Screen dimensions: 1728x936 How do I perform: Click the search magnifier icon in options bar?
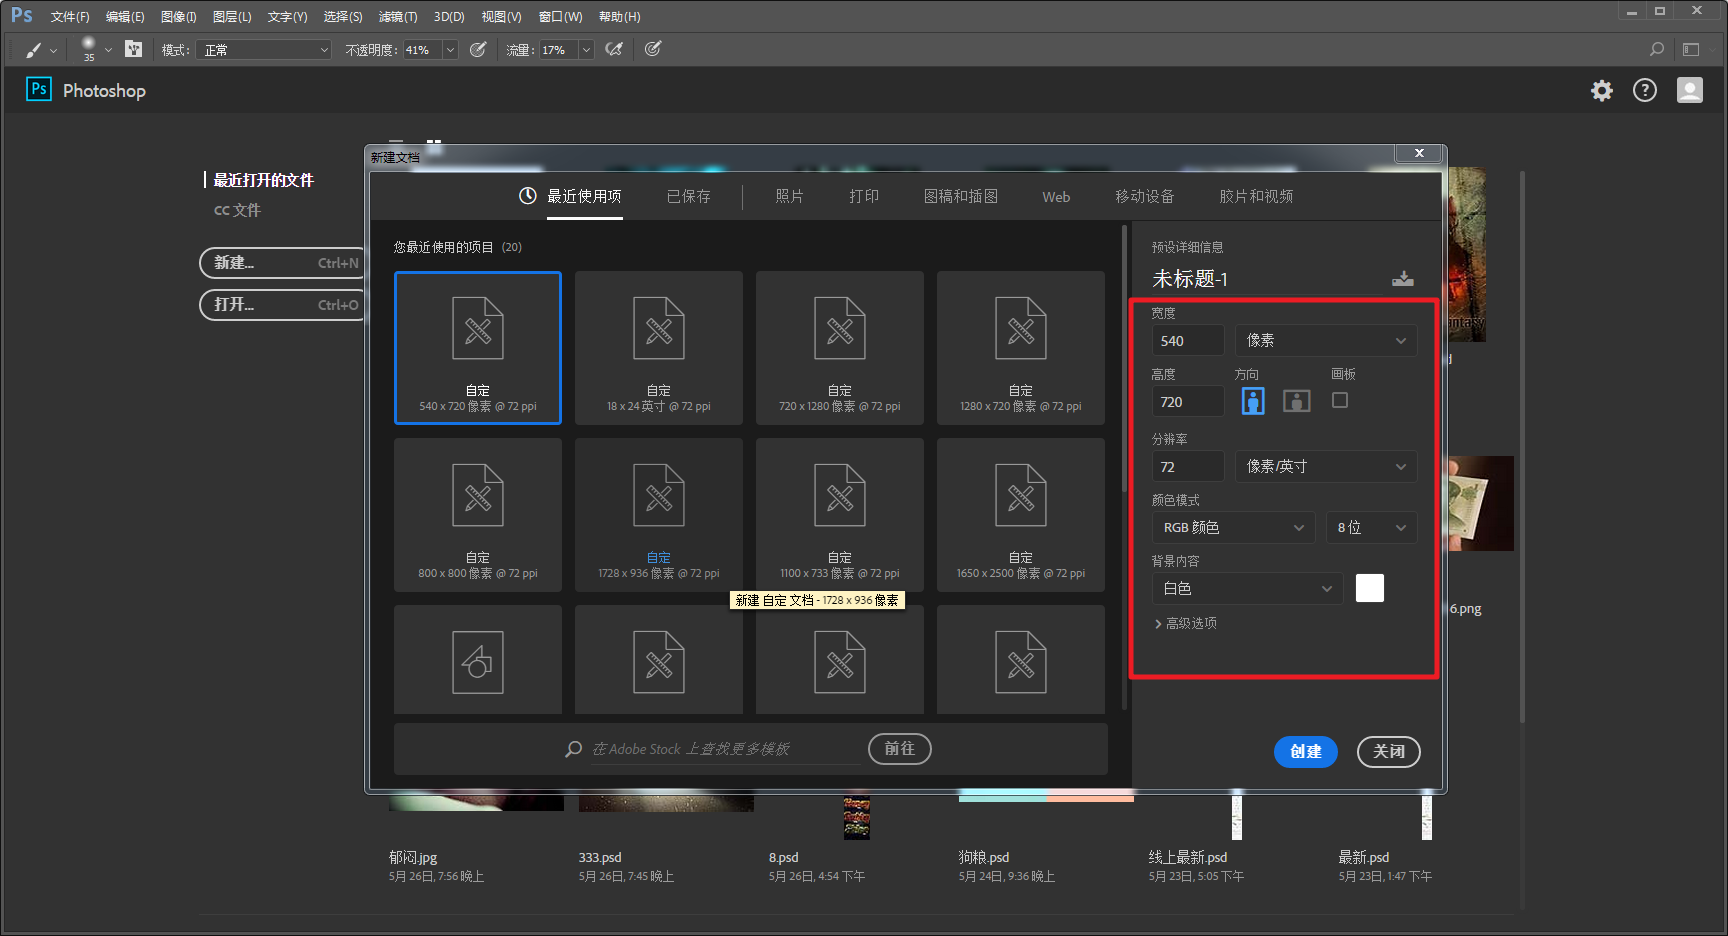(1657, 49)
